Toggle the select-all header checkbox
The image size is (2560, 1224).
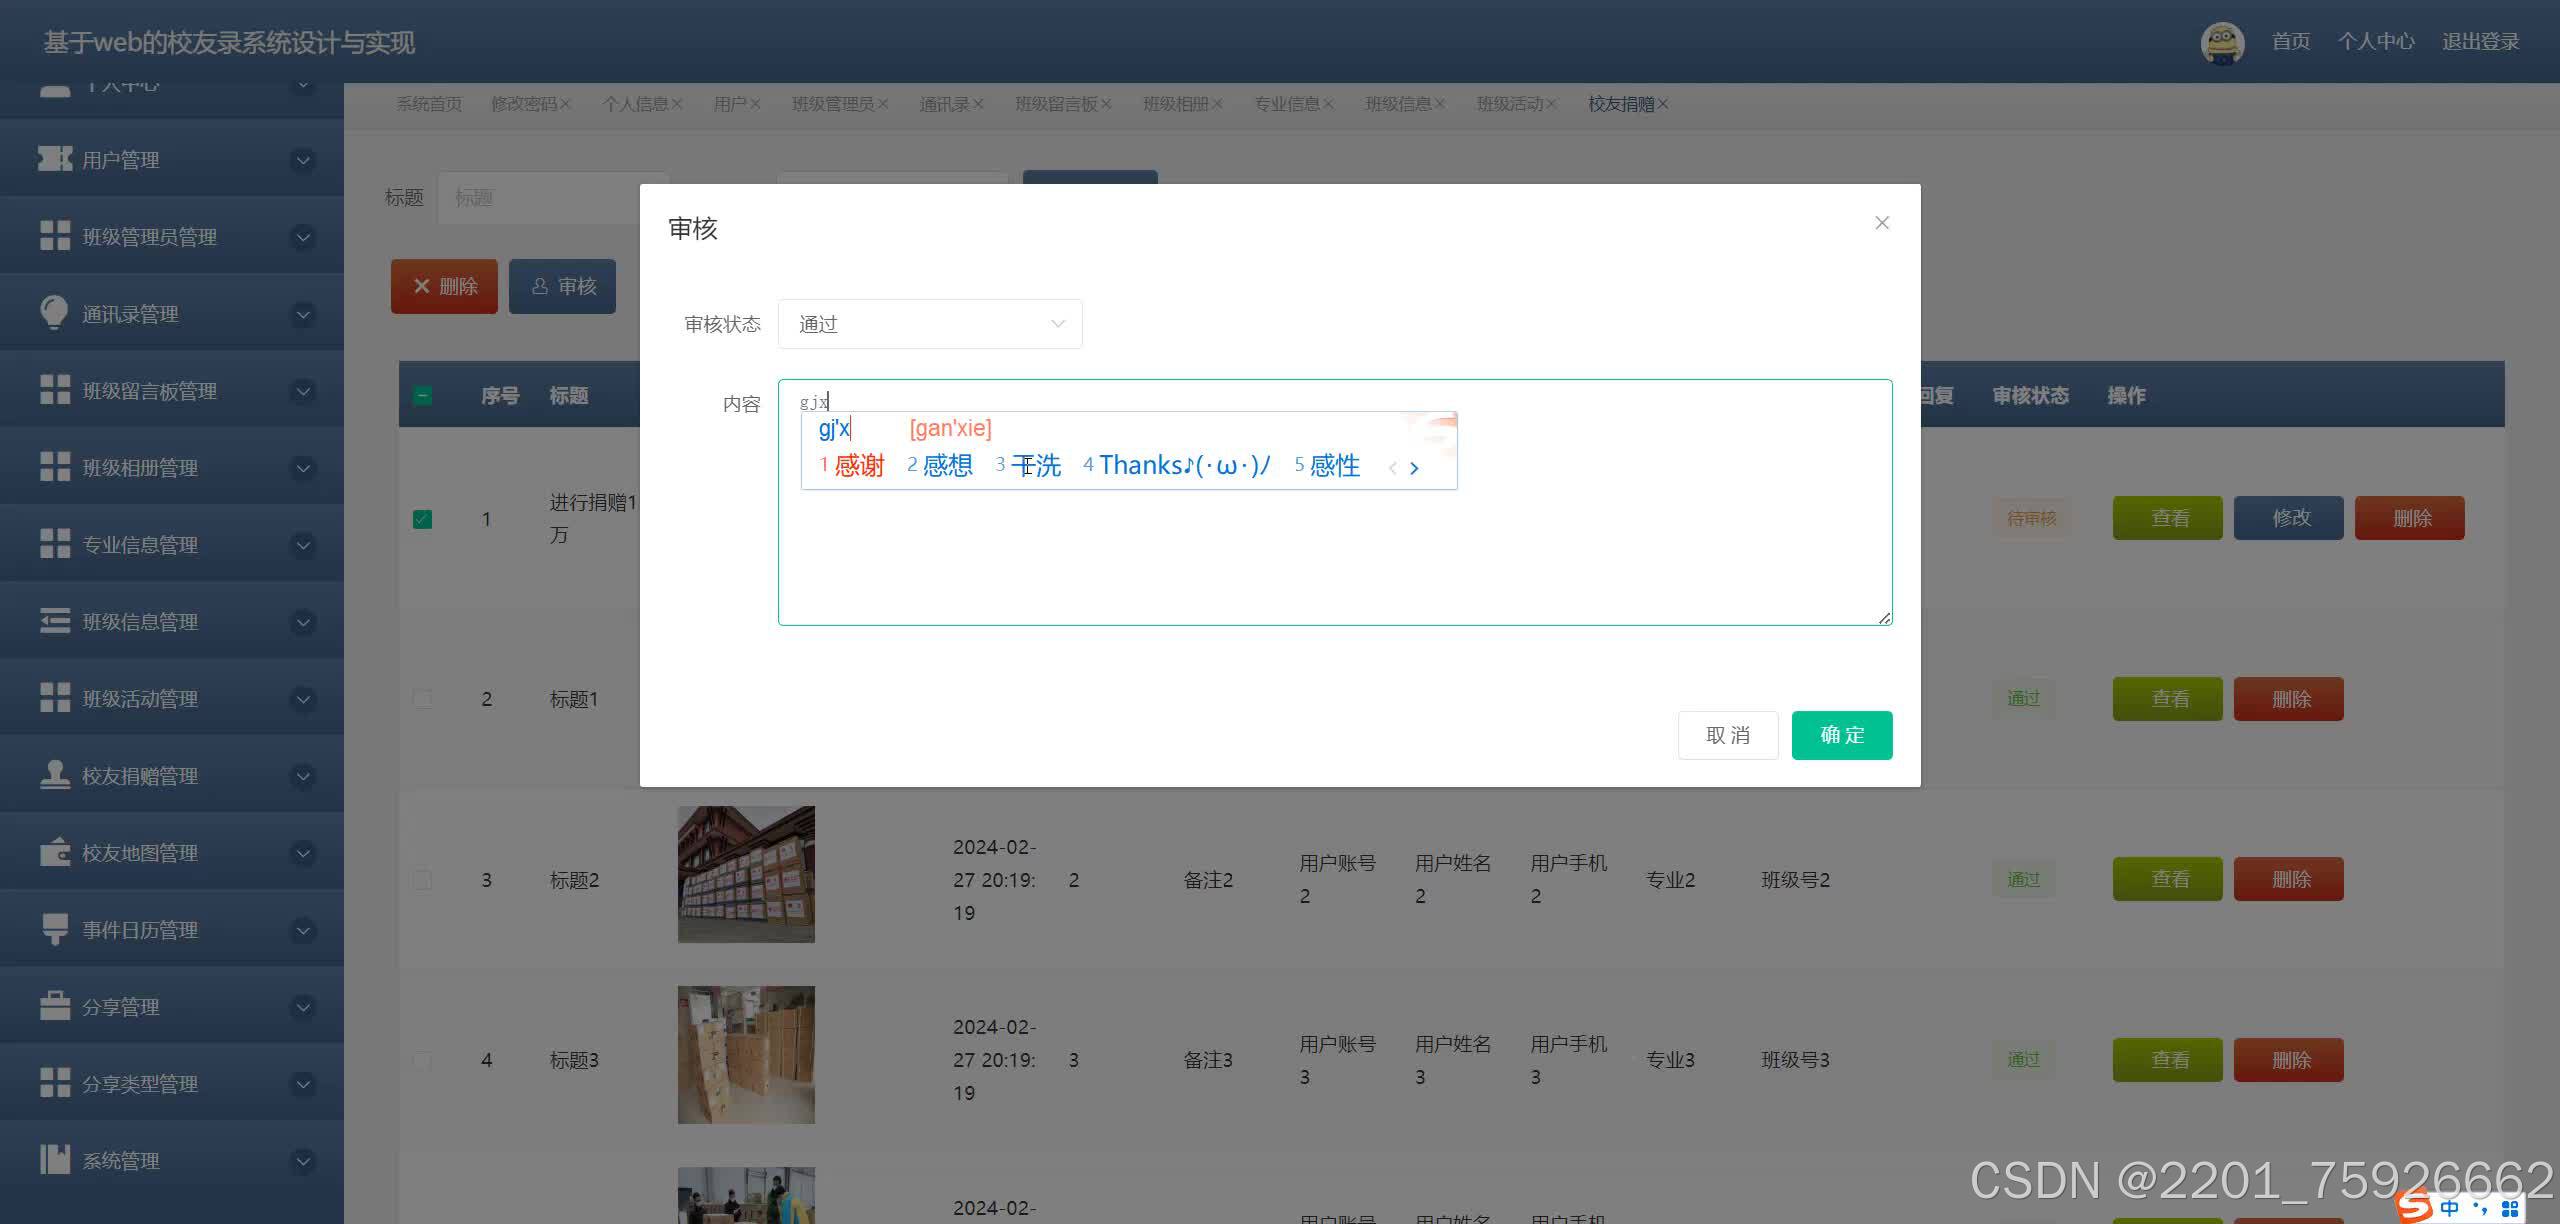point(422,396)
